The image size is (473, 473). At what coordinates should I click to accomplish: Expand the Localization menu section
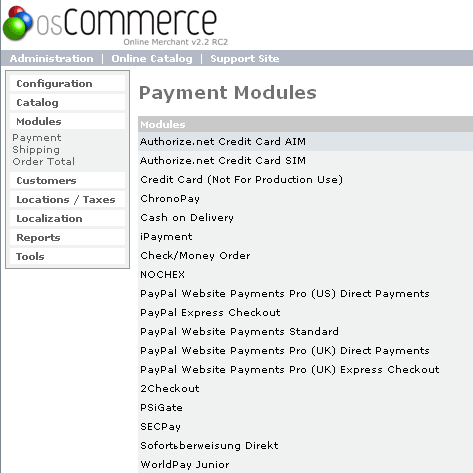pyautogui.click(x=67, y=218)
